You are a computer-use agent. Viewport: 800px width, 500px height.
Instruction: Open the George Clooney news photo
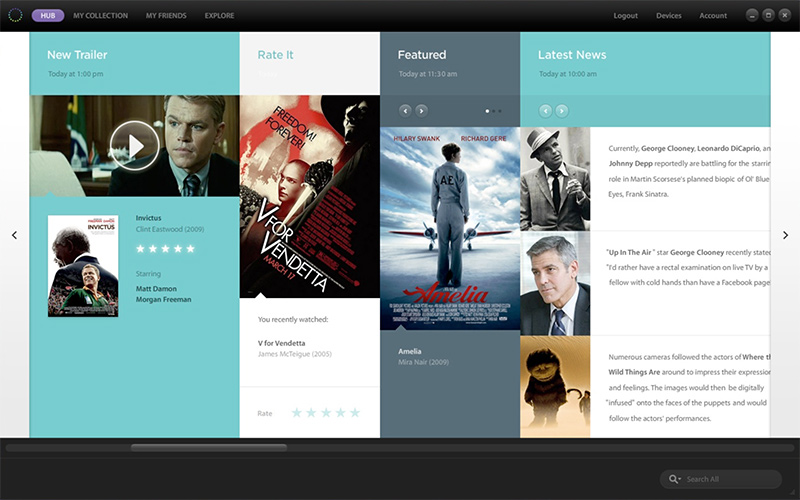pos(555,283)
